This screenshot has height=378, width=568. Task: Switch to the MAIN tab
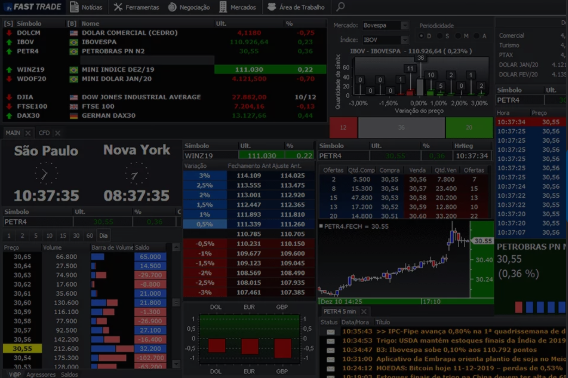point(13,133)
